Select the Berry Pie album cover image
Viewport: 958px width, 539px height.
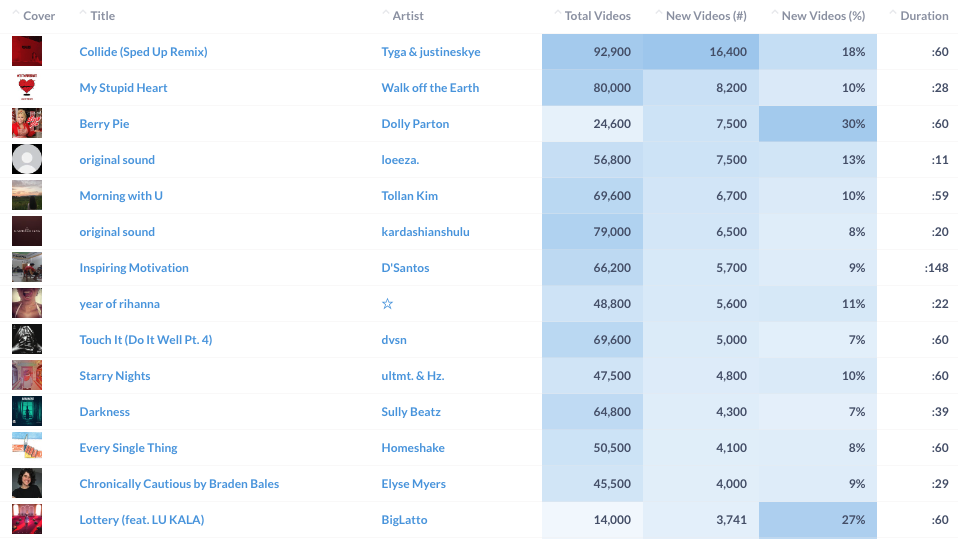point(27,123)
